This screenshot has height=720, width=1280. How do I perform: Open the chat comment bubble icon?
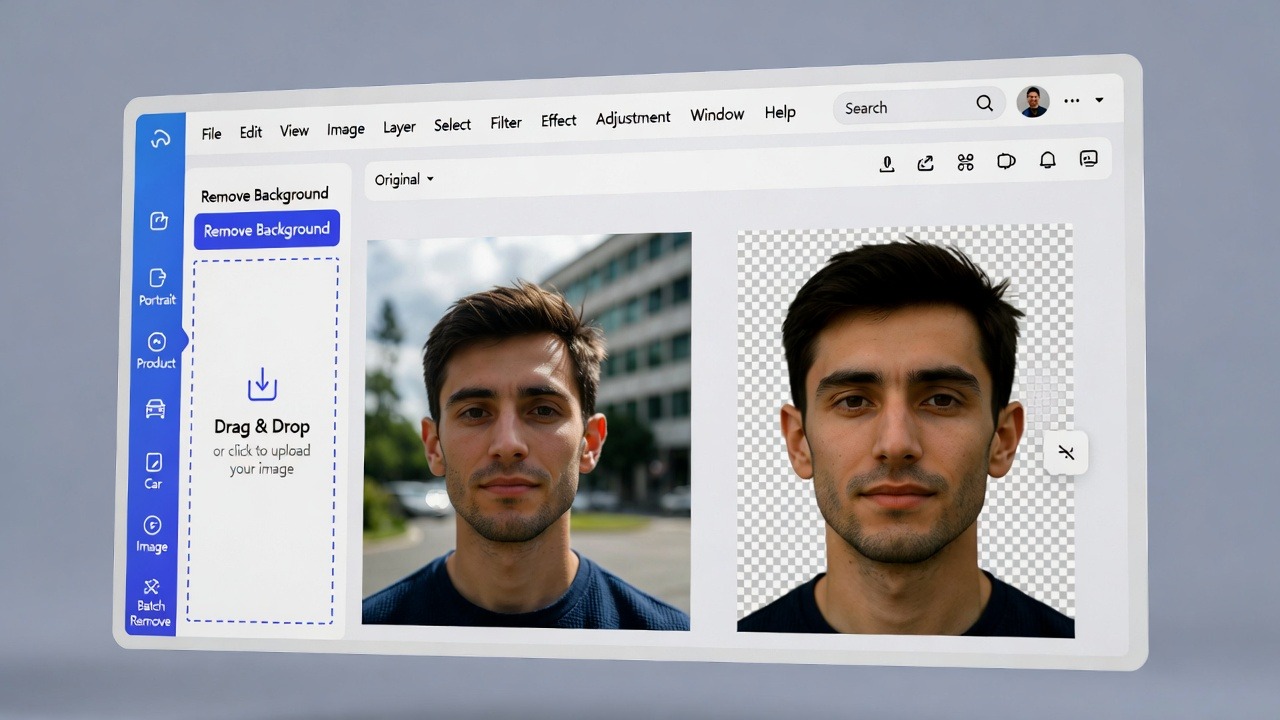[1006, 161]
